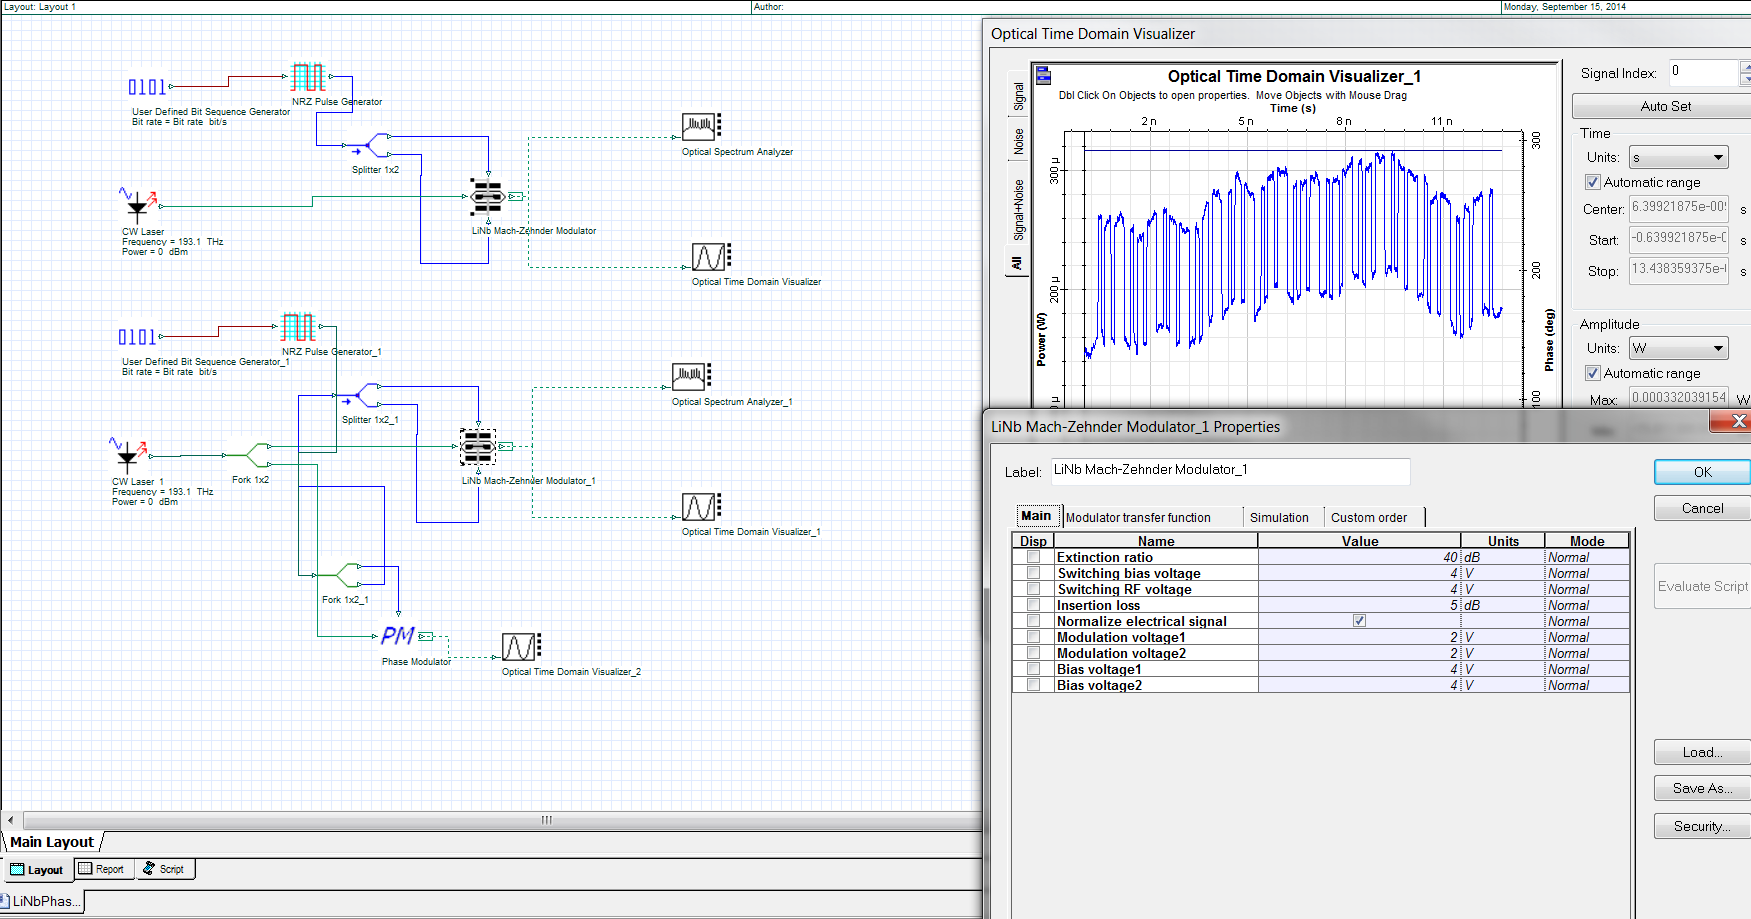Select the LiNb Mach-Zehnder Modulator icon
This screenshot has height=919, width=1751.
pos(487,196)
